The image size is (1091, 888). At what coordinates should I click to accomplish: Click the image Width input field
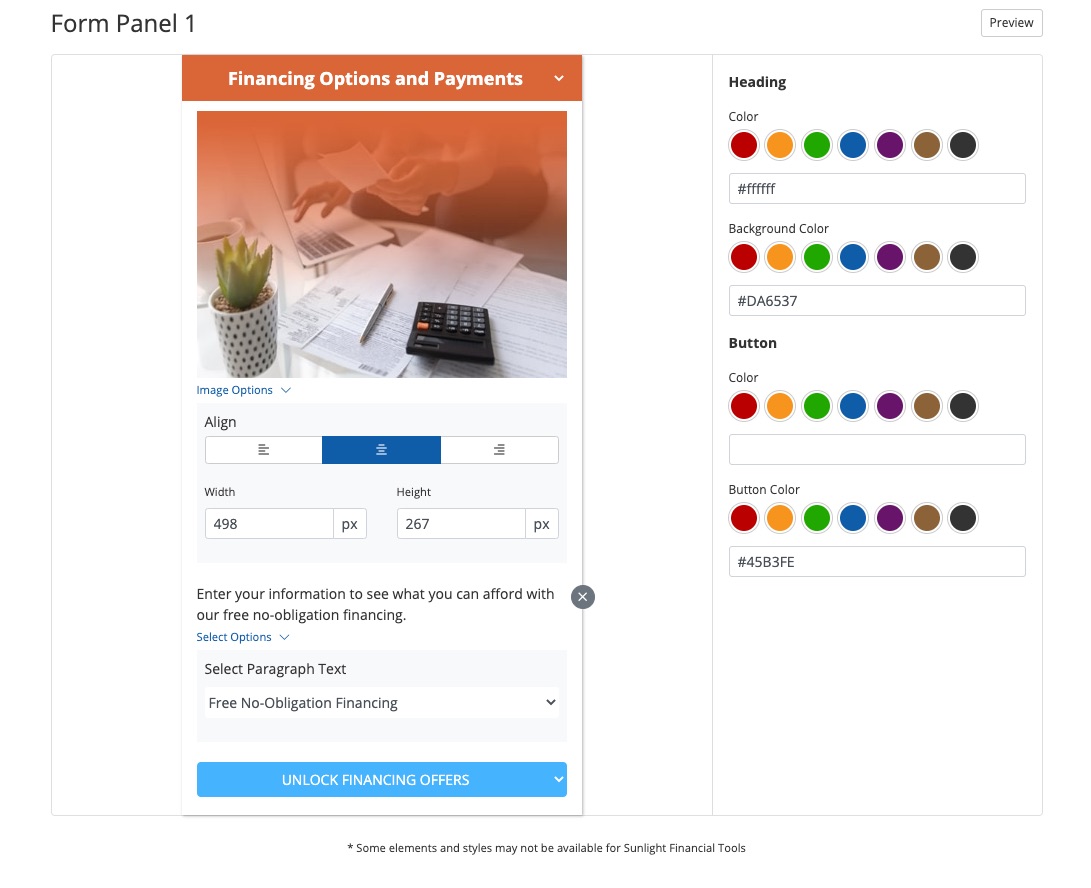point(269,524)
